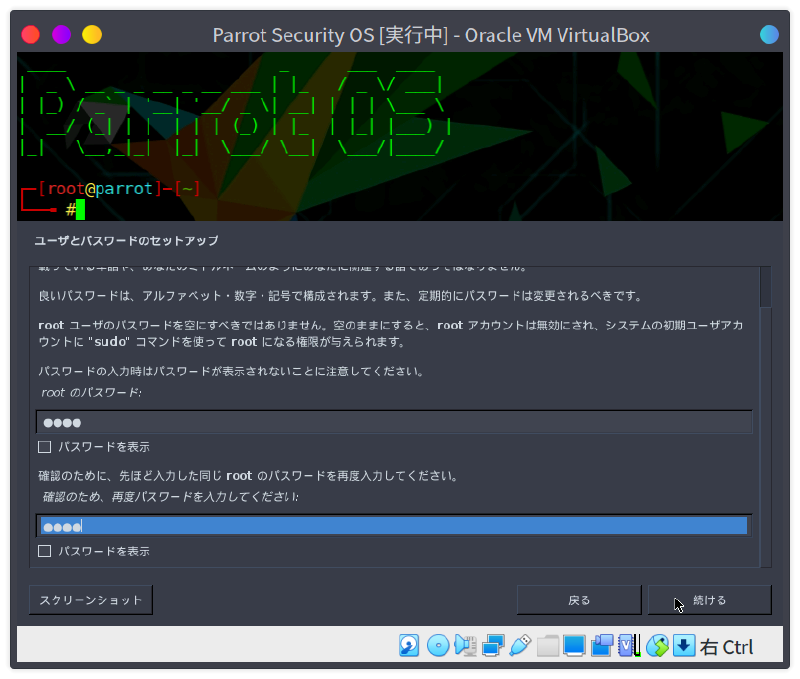
Task: Click the teal VirtualBox title bar icon
Action: point(768,34)
